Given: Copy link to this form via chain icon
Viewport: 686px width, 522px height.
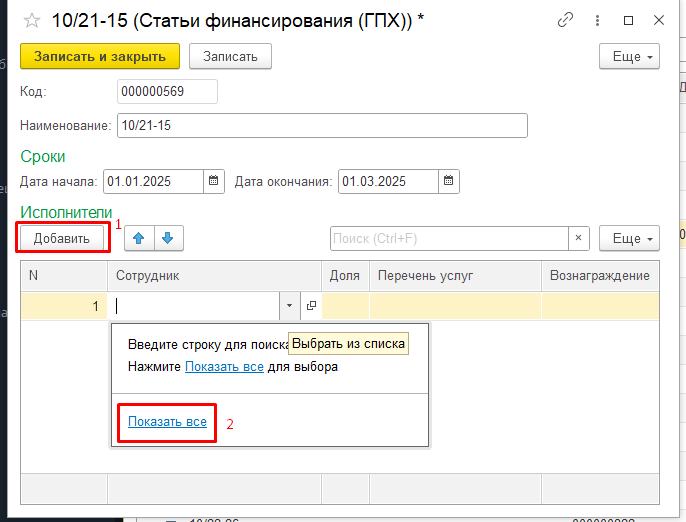Looking at the screenshot, I should 565,20.
